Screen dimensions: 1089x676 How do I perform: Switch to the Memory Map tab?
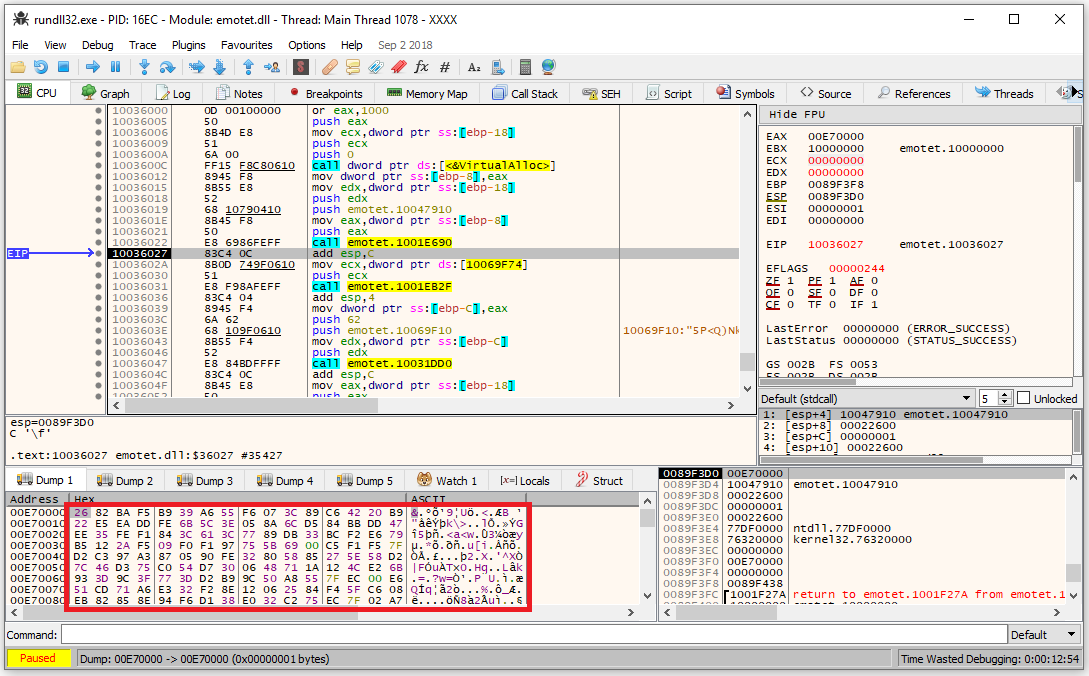click(x=427, y=93)
